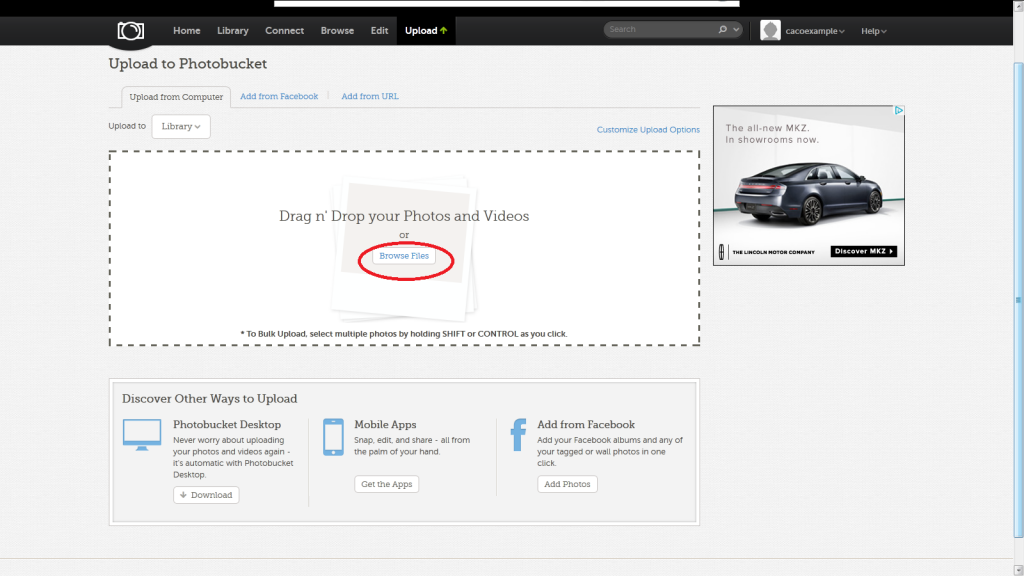
Task: Click the Facebook logo icon
Action: click(x=518, y=436)
